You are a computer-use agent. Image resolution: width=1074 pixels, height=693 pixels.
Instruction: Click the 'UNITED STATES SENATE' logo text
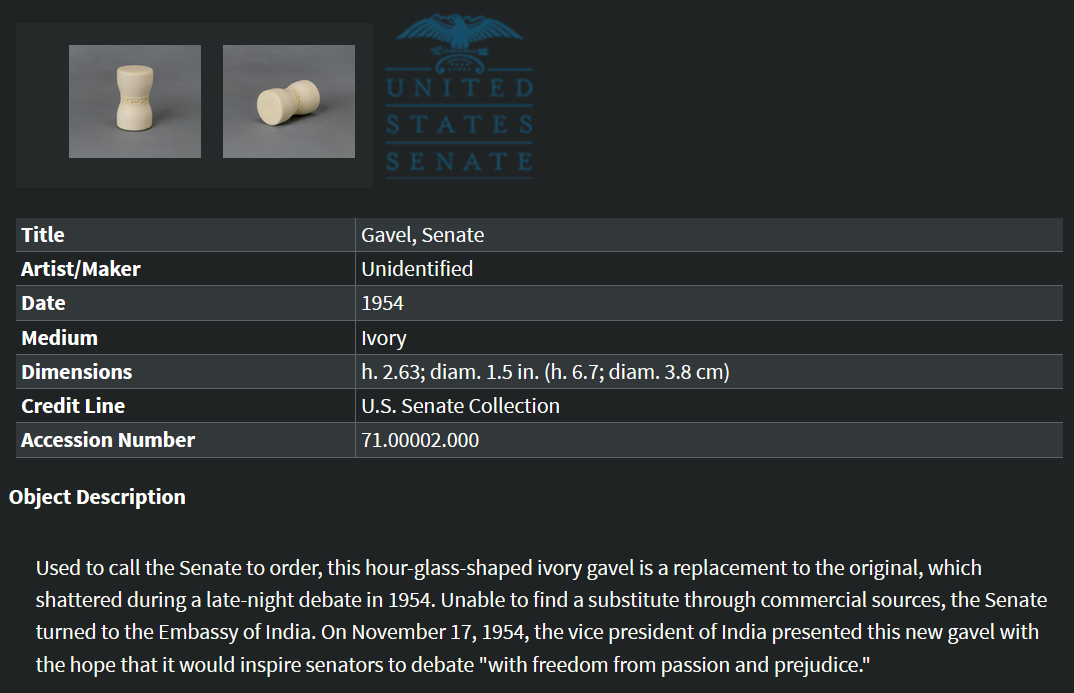tap(460, 125)
